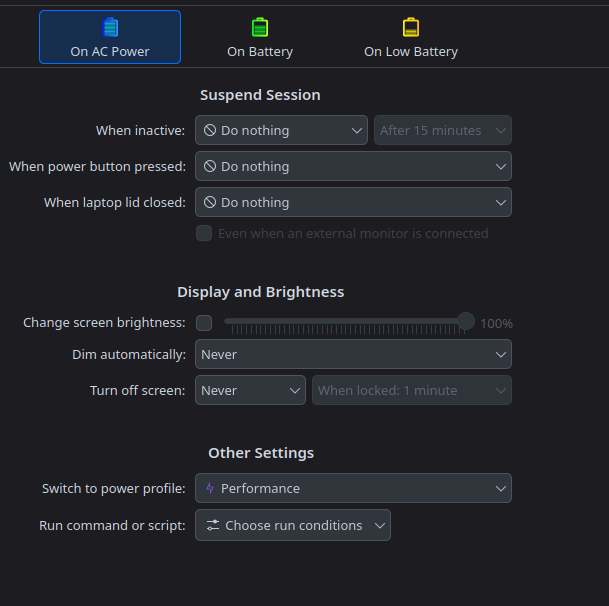Click the run conditions sliders icon
Screen dimensions: 609x606
coord(213,525)
